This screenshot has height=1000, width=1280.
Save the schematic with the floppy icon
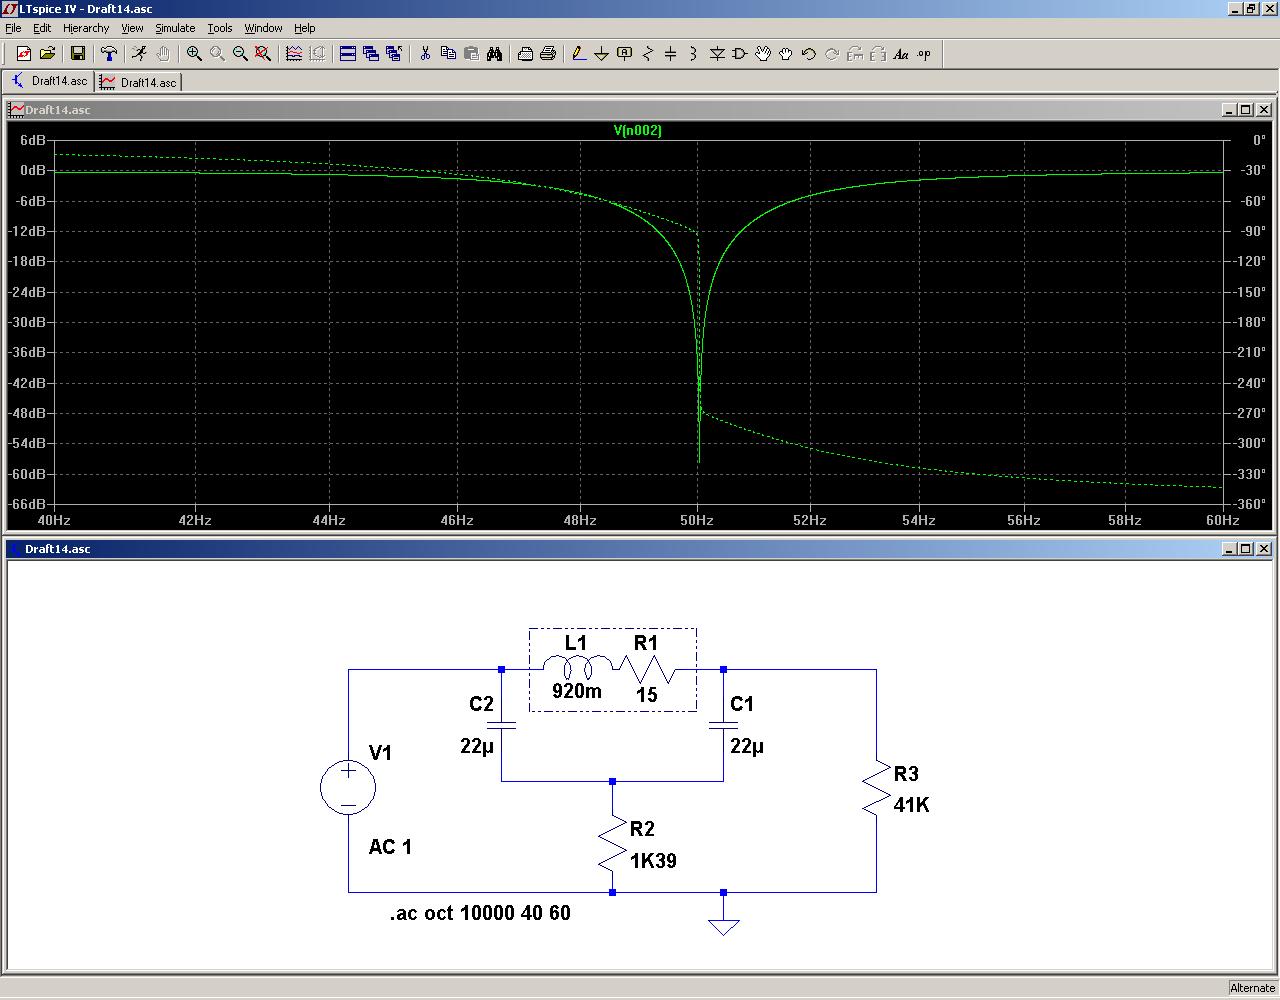tap(78, 54)
